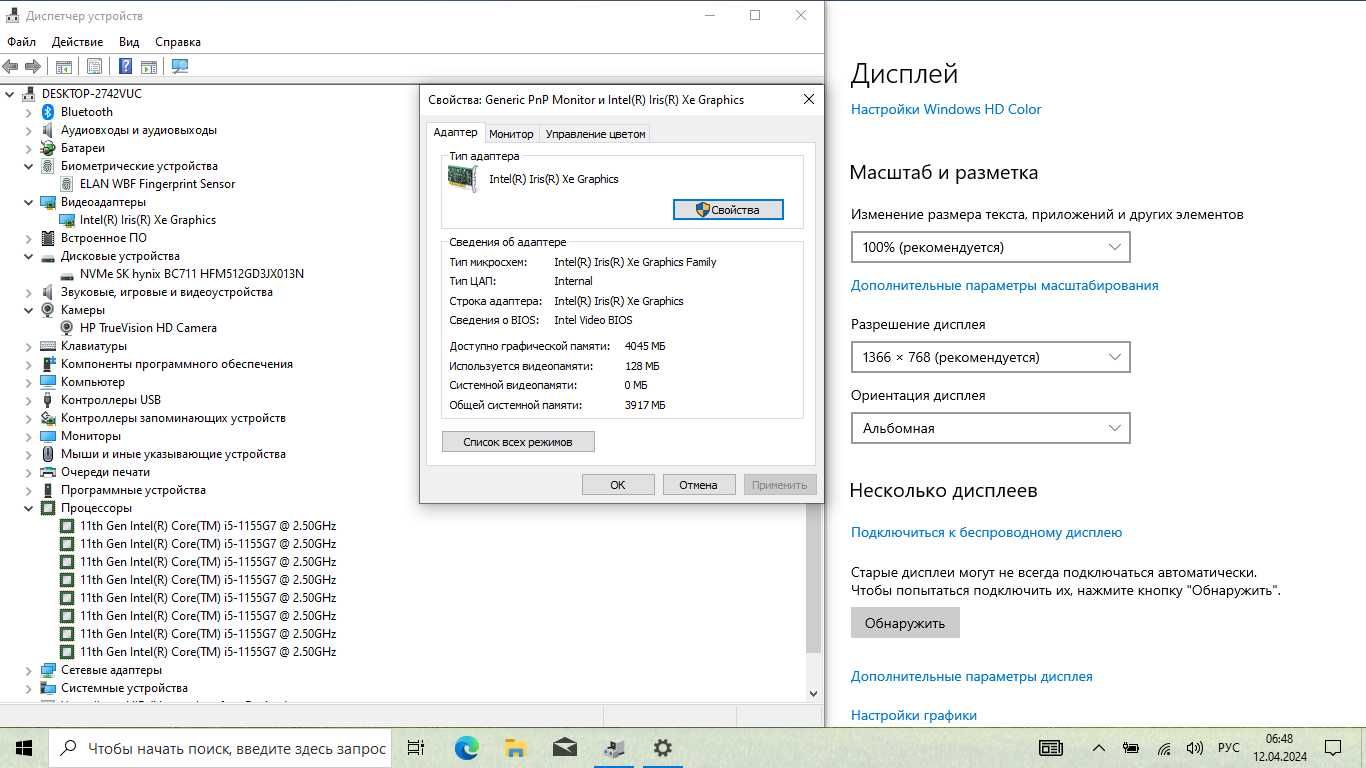Expand the Клавиатуры category
1366x768 pixels.
(x=29, y=346)
